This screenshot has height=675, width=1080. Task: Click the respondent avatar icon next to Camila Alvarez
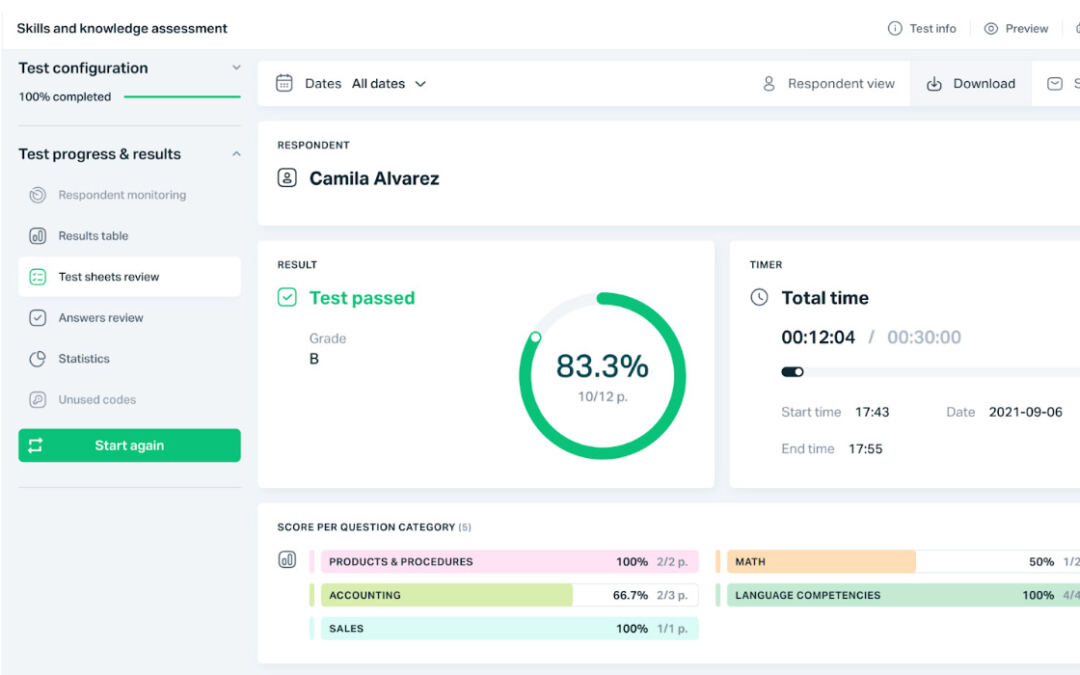(287, 178)
